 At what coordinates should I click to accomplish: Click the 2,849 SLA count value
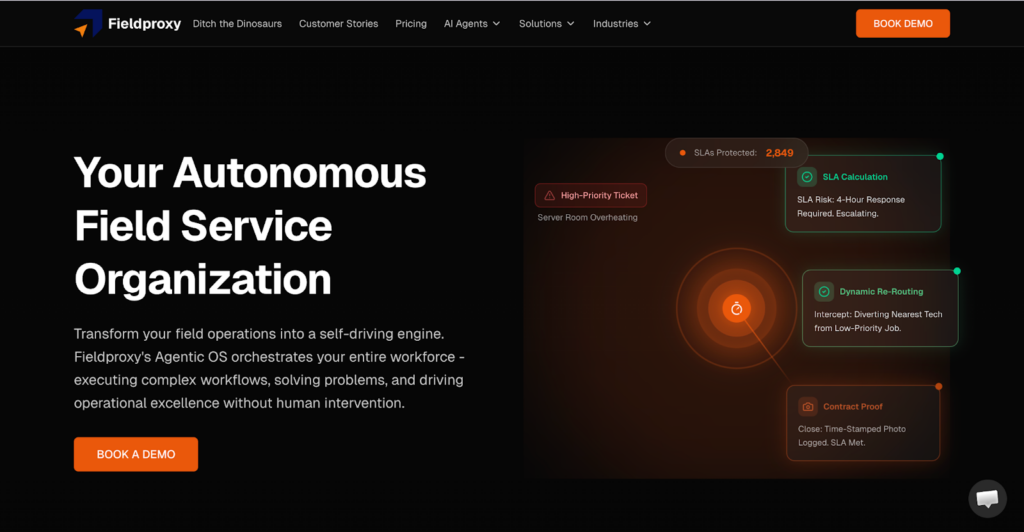(x=779, y=153)
